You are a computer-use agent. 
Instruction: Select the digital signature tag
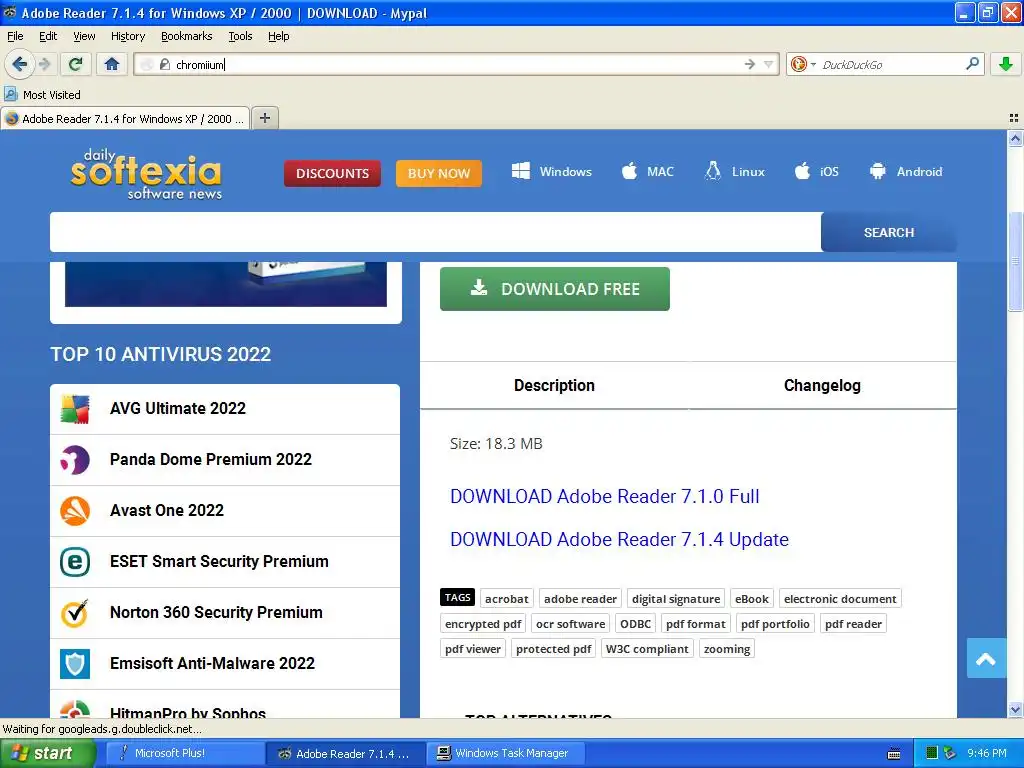pos(676,598)
